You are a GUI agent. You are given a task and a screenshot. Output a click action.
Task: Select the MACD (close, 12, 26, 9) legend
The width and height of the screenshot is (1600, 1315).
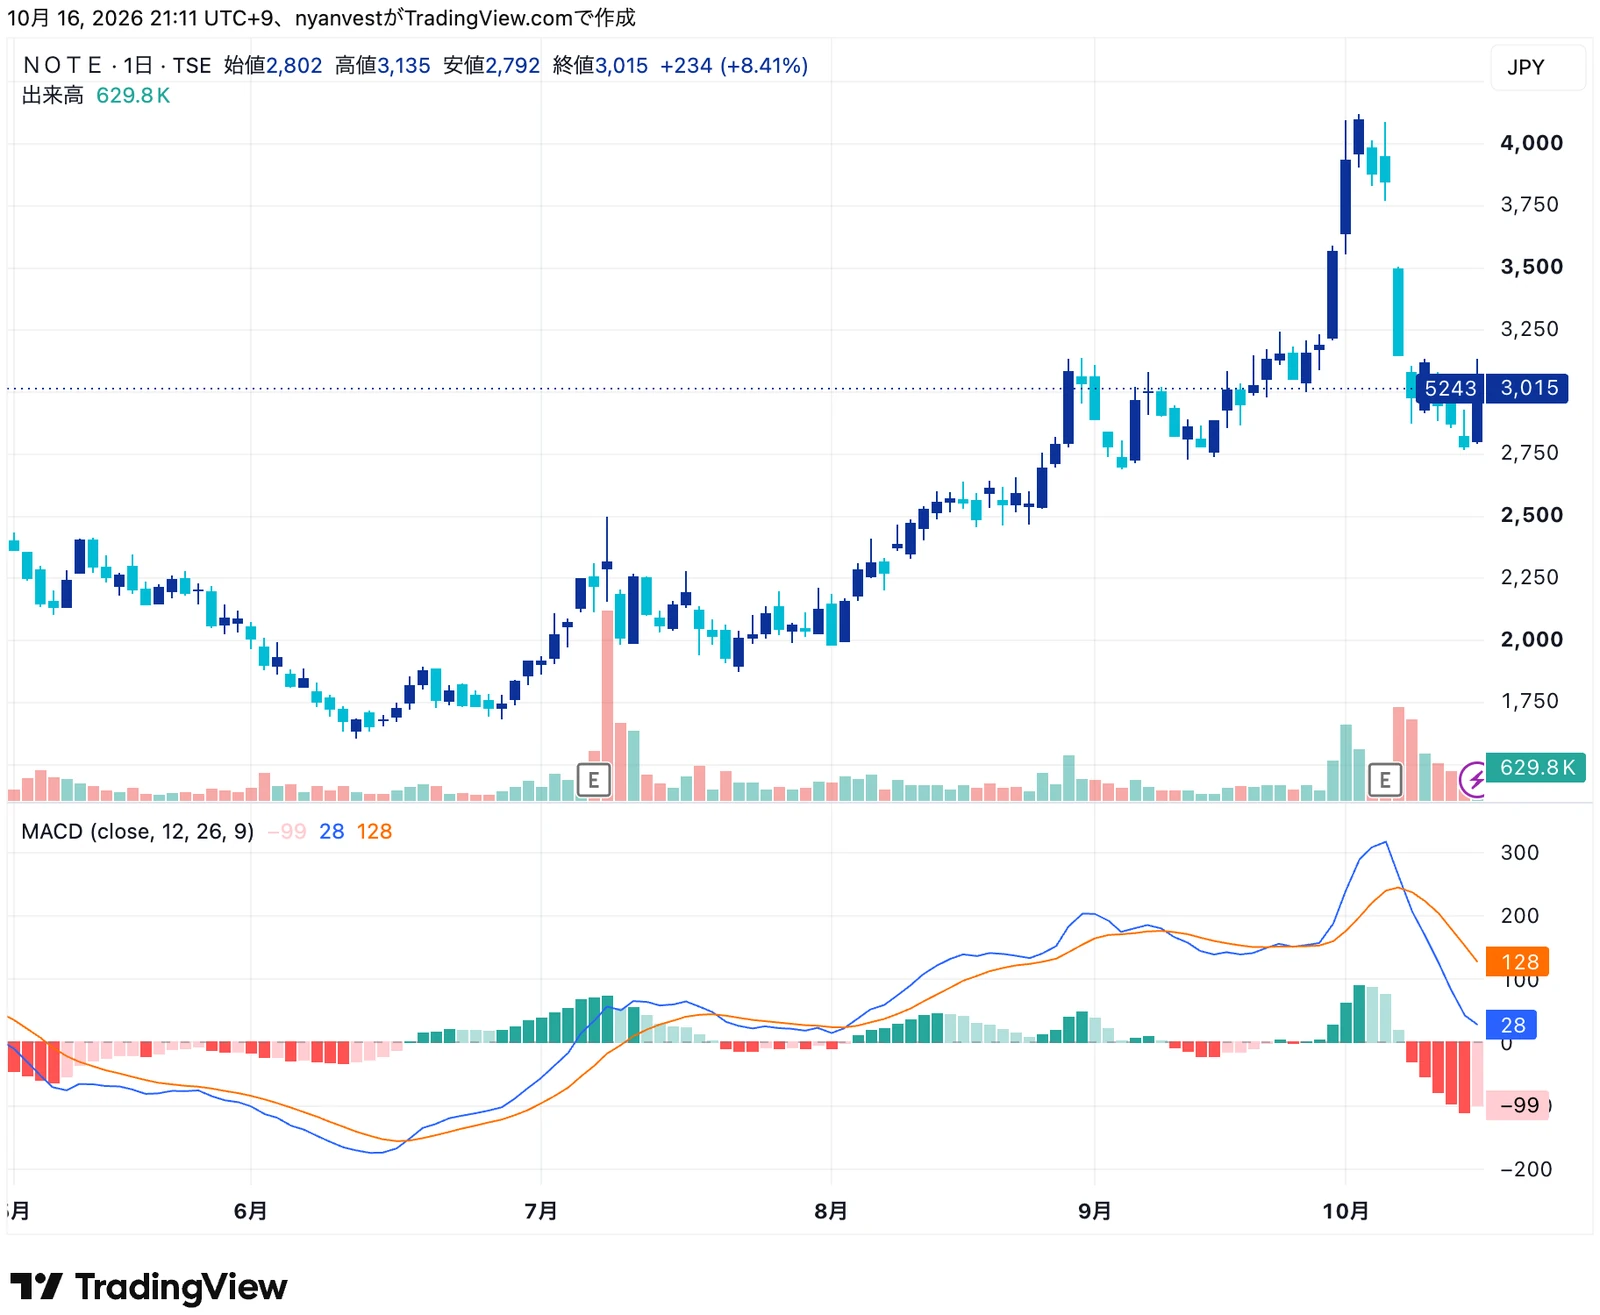138,831
